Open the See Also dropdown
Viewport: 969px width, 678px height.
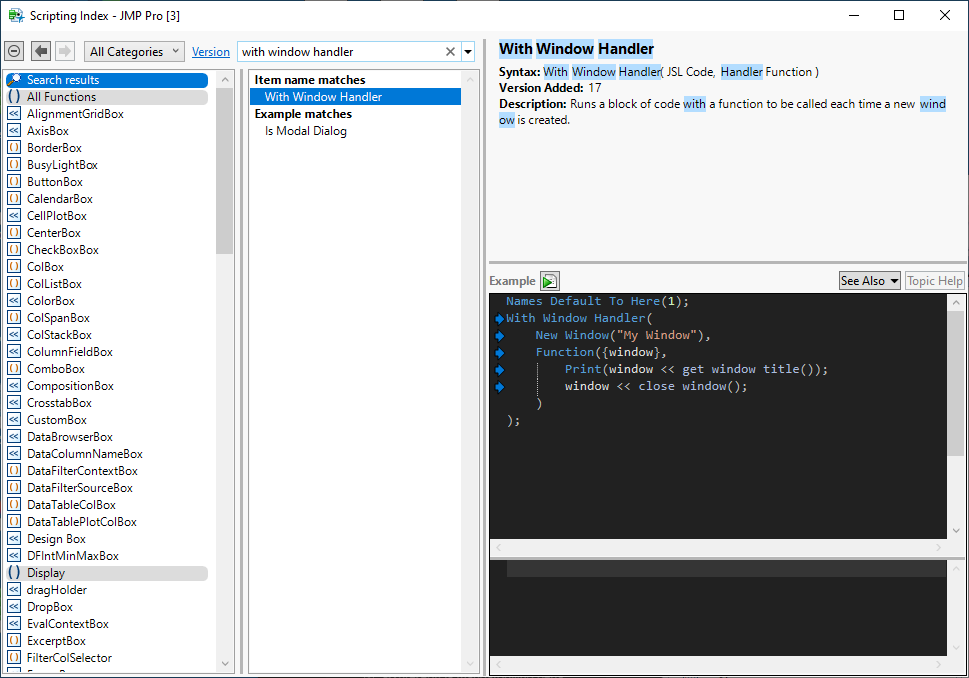coord(869,281)
